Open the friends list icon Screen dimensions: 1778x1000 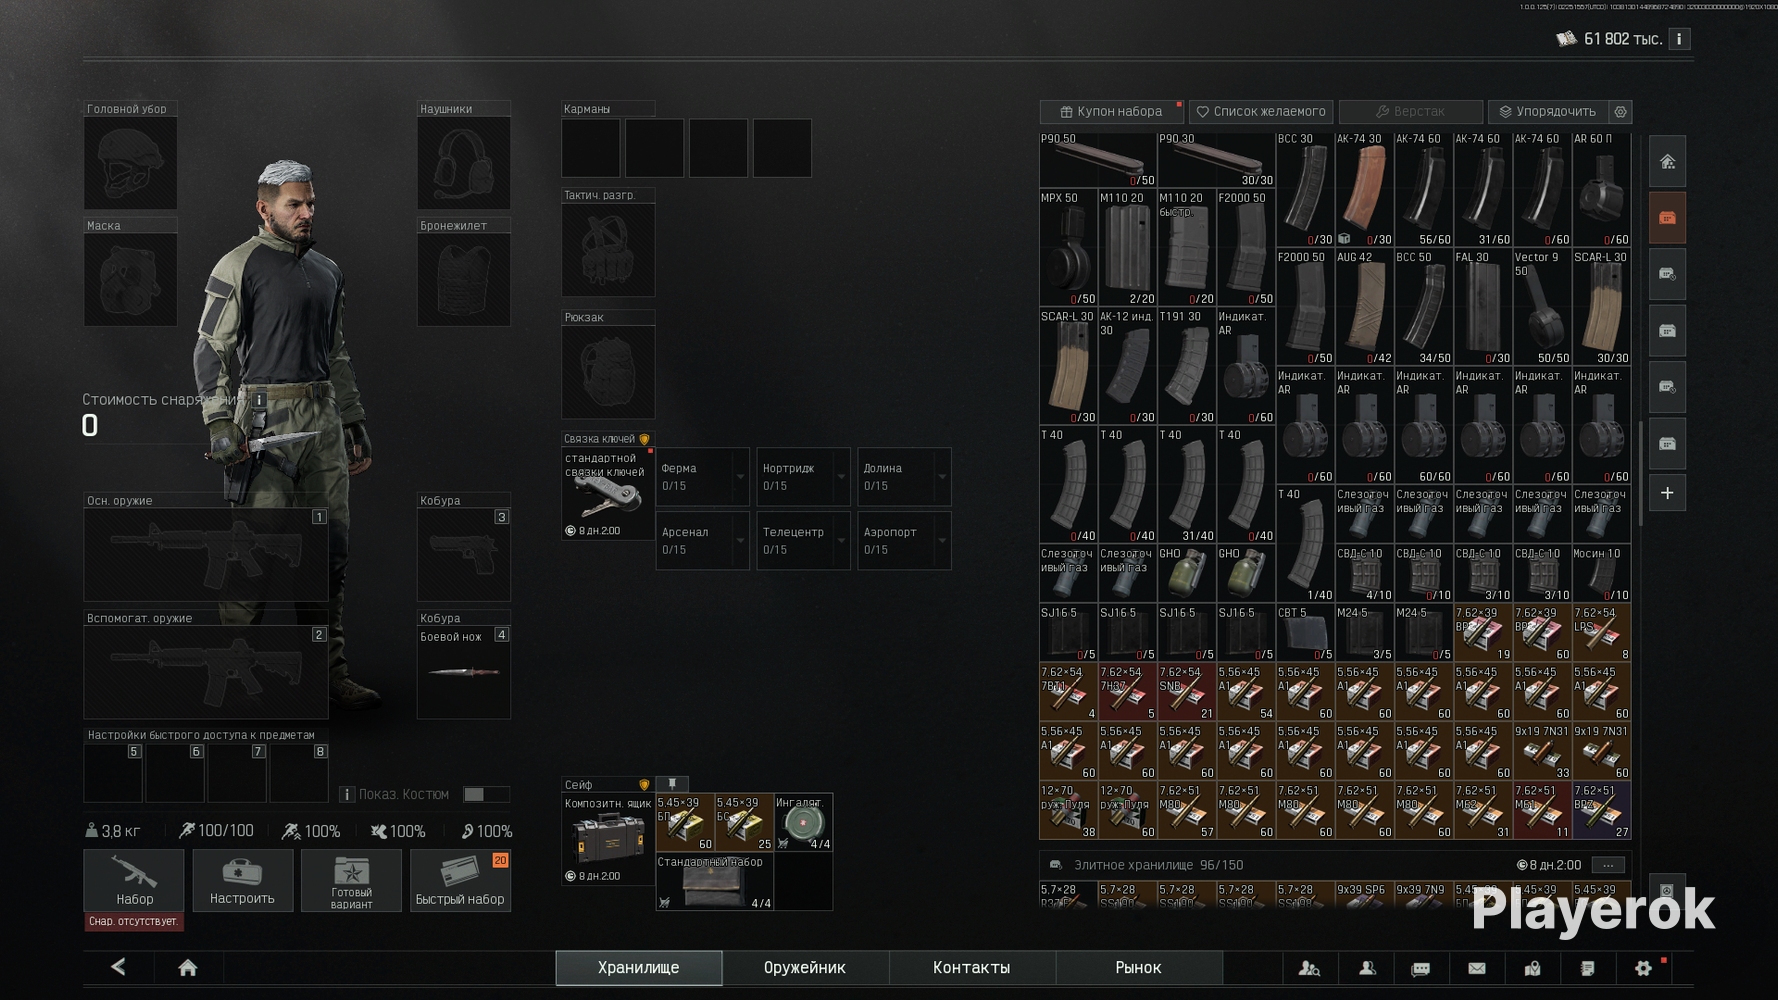pyautogui.click(x=1367, y=968)
